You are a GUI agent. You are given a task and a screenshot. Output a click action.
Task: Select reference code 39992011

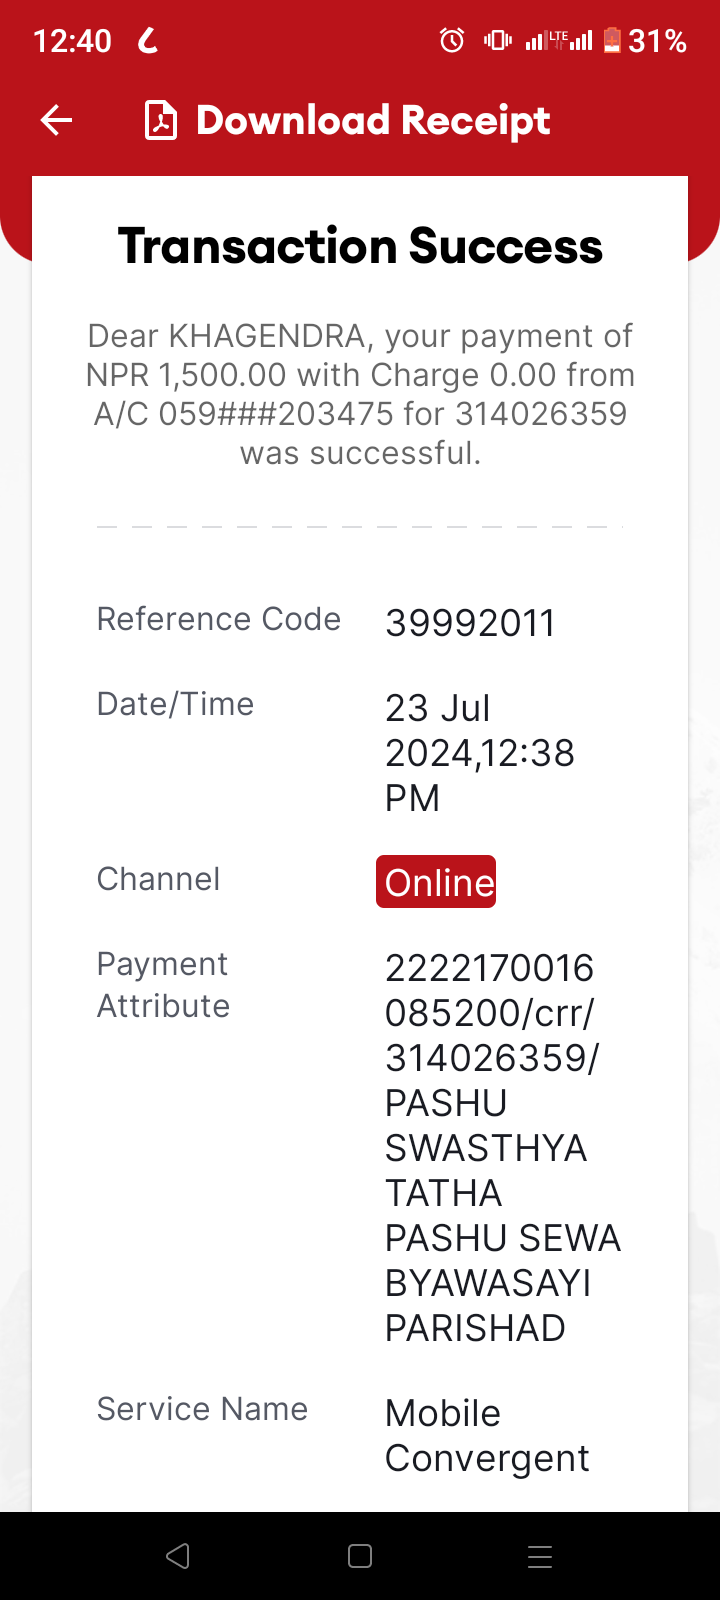pyautogui.click(x=470, y=623)
